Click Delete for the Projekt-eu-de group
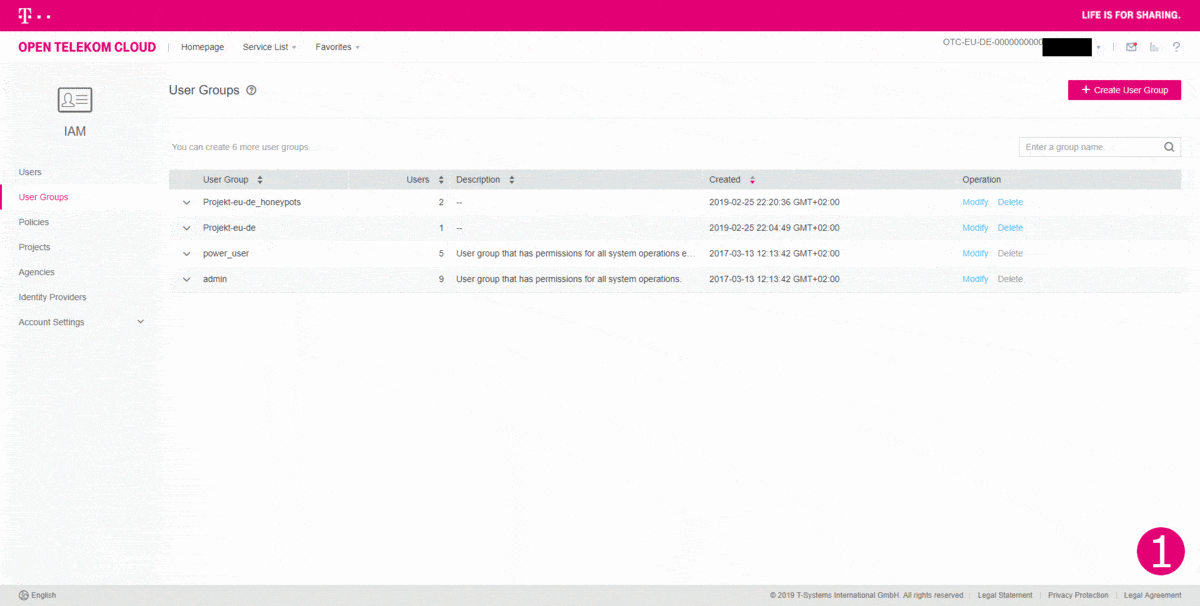 tap(1010, 227)
